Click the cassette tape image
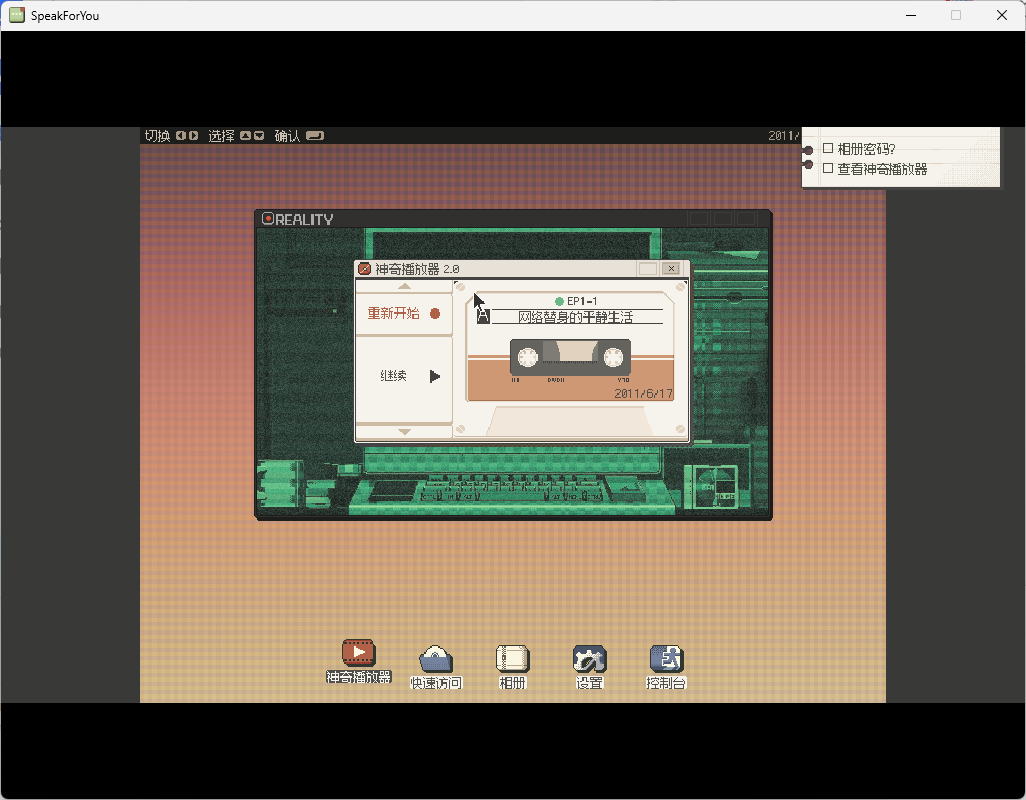 [570, 358]
